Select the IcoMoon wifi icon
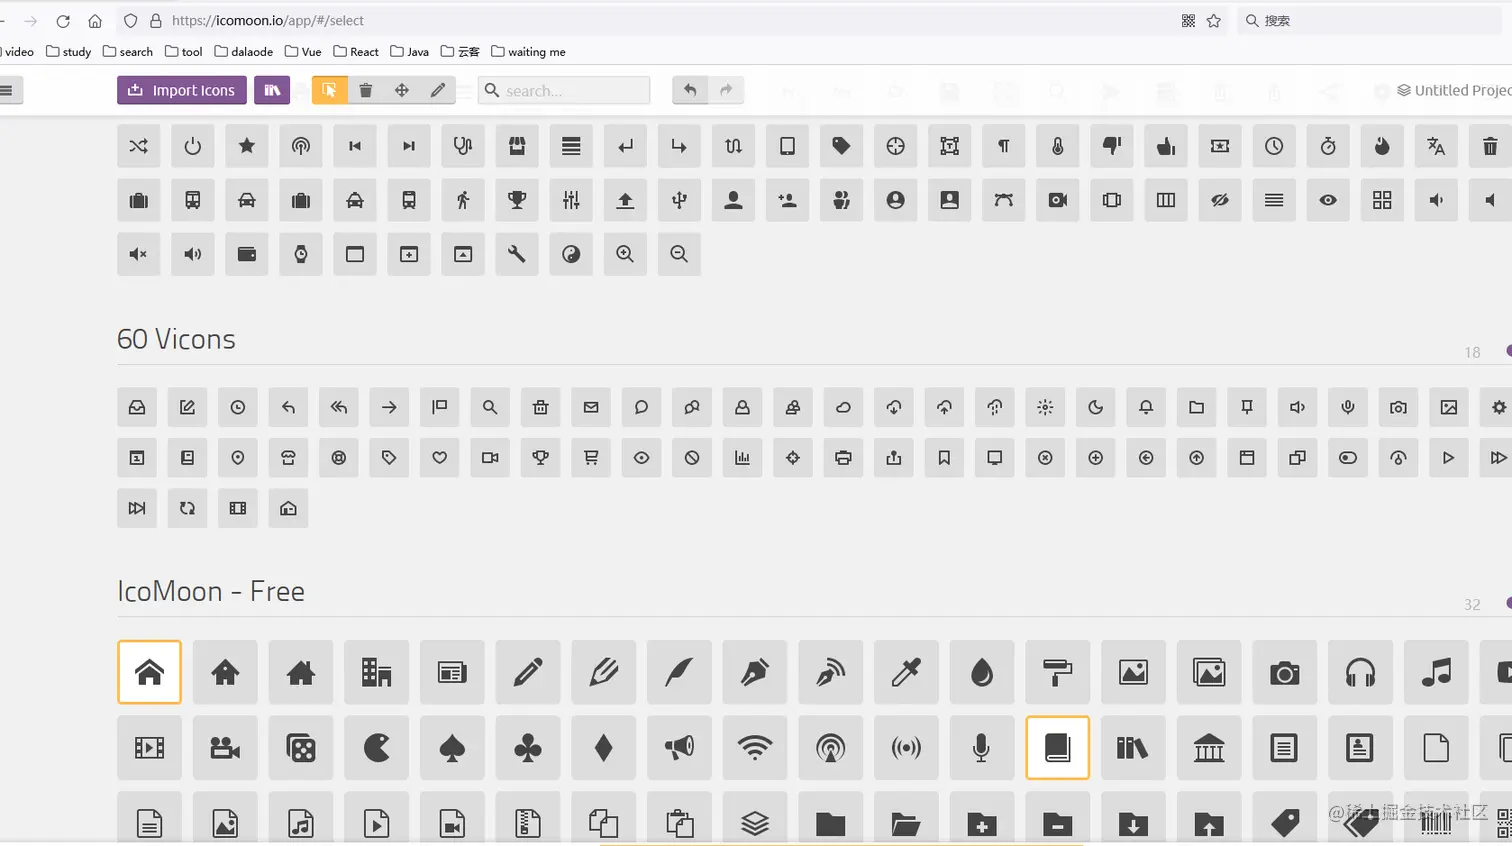This screenshot has height=846, width=1512. [x=755, y=747]
